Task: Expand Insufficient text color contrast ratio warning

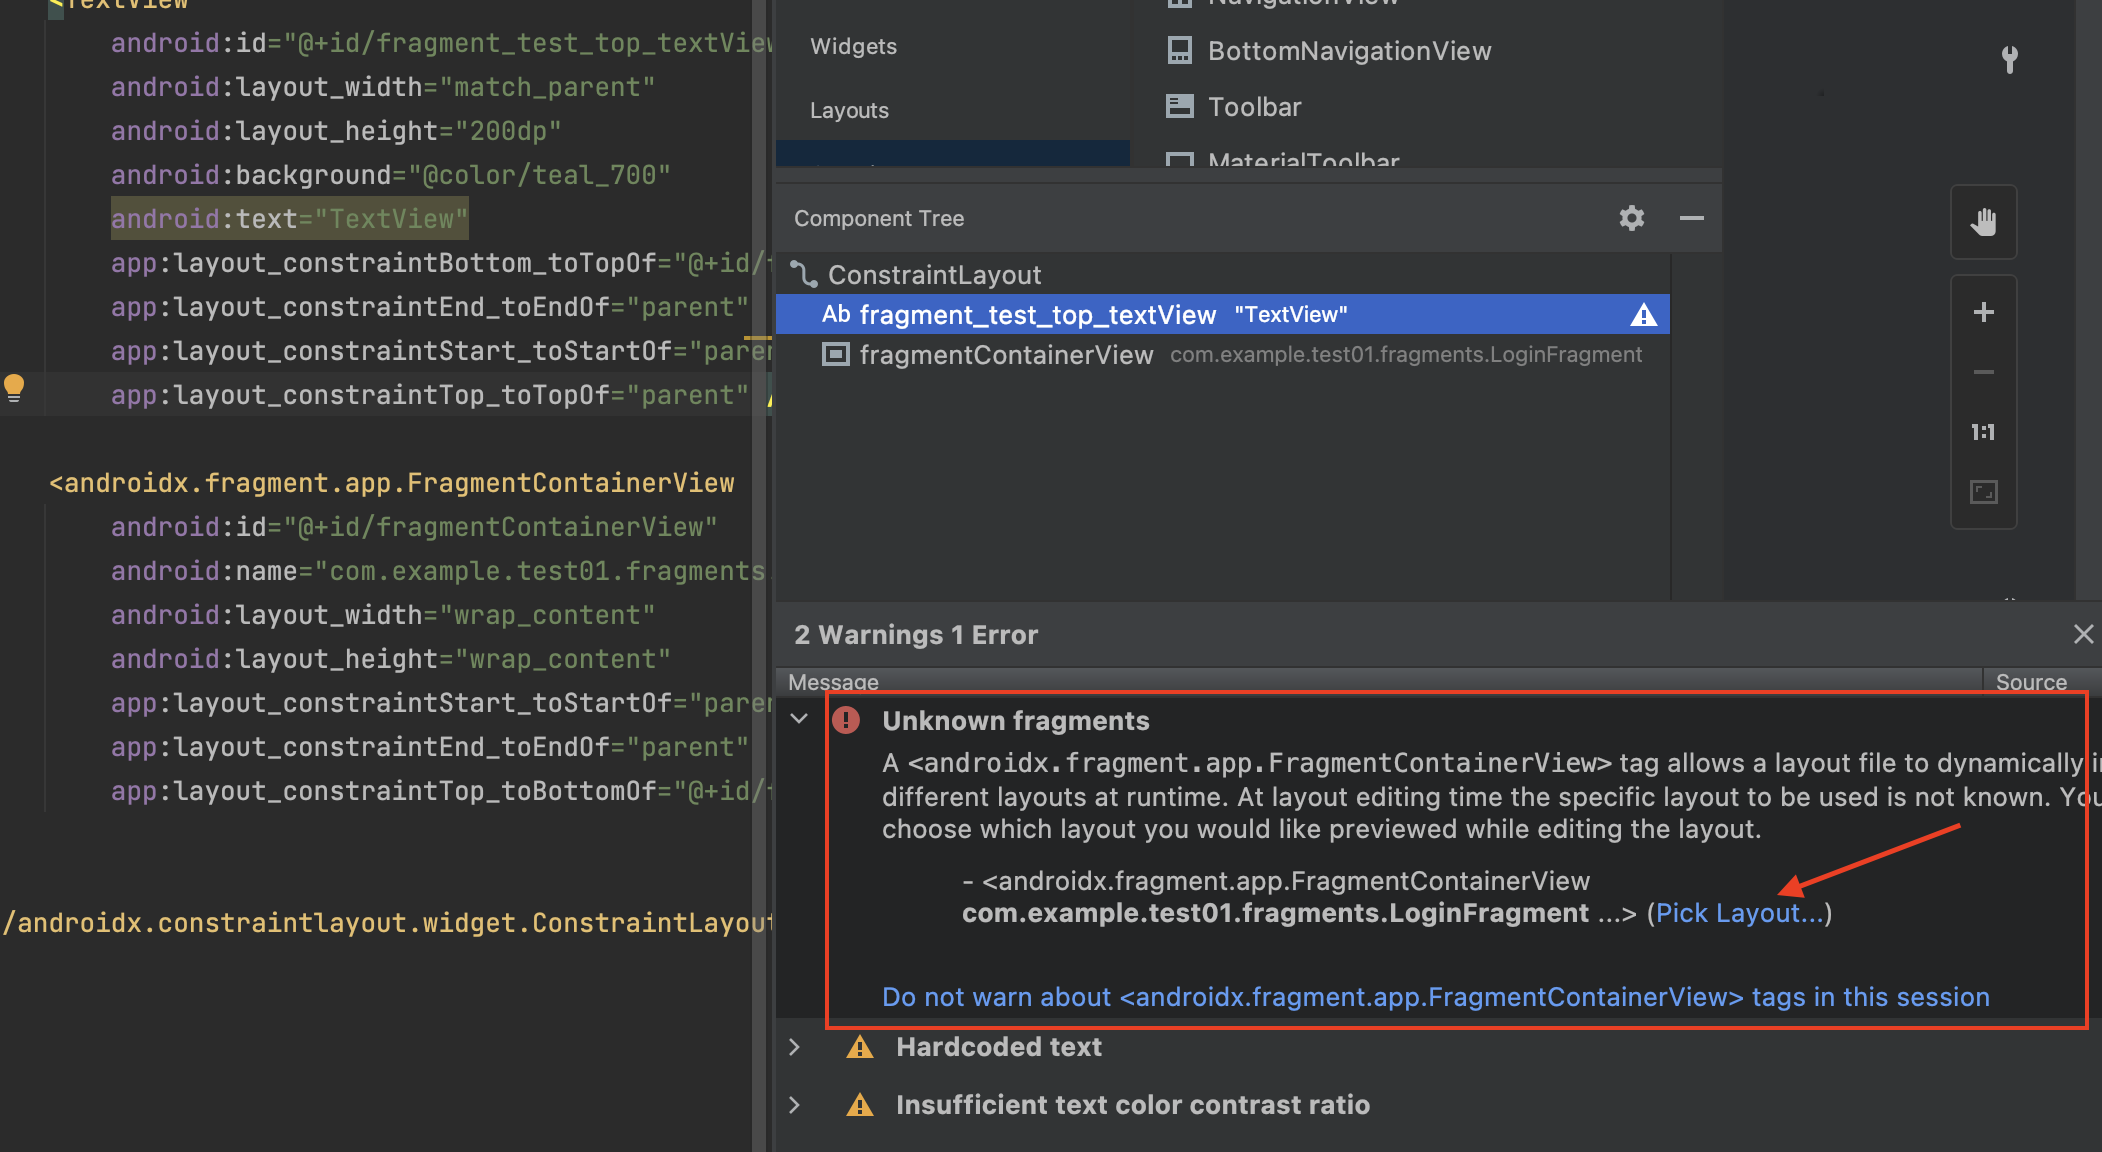Action: coord(795,1105)
